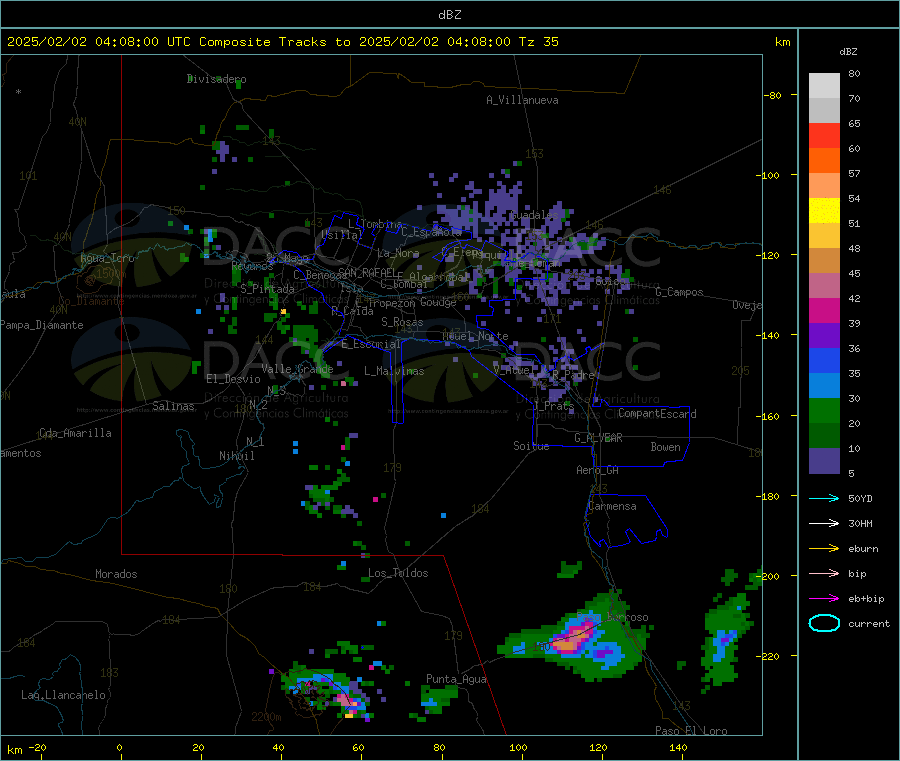Select the magenta swatch in dBZ scale
Image resolution: width=900 pixels, height=761 pixels.
[x=824, y=310]
